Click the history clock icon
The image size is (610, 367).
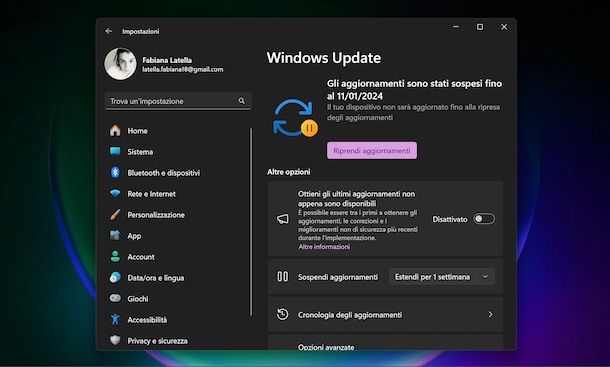point(283,314)
